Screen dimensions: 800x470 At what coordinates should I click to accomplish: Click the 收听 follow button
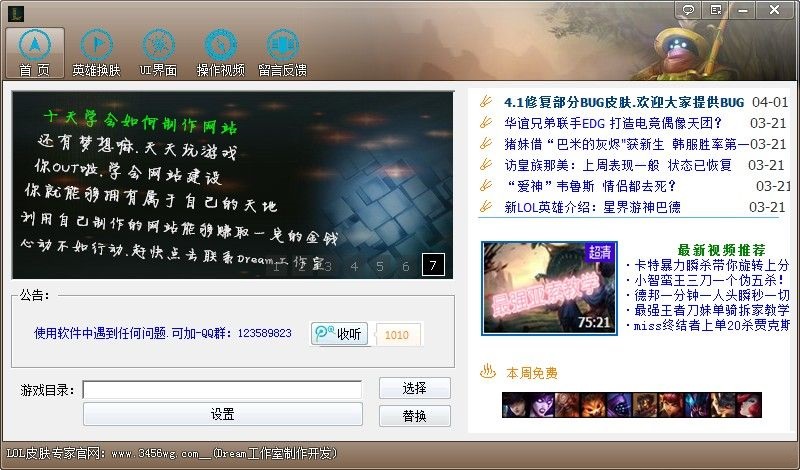coord(339,334)
